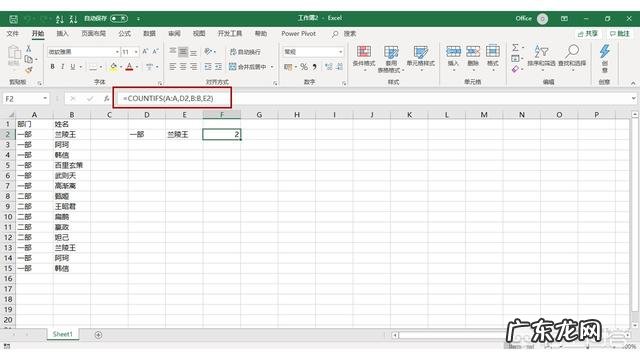
Task: Click the Comments button
Action: point(620,33)
